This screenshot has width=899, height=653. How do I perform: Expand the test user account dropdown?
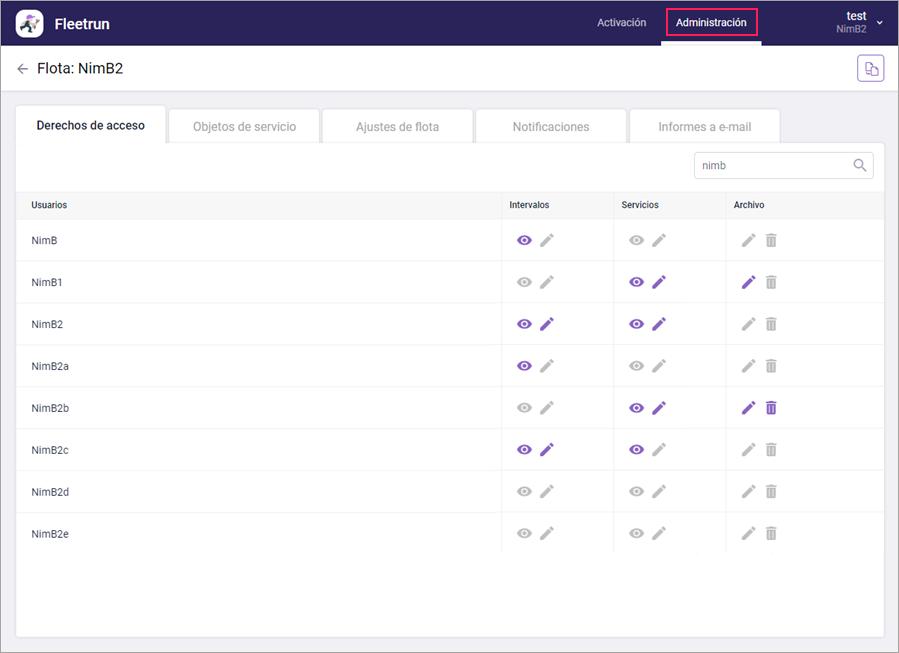(878, 22)
